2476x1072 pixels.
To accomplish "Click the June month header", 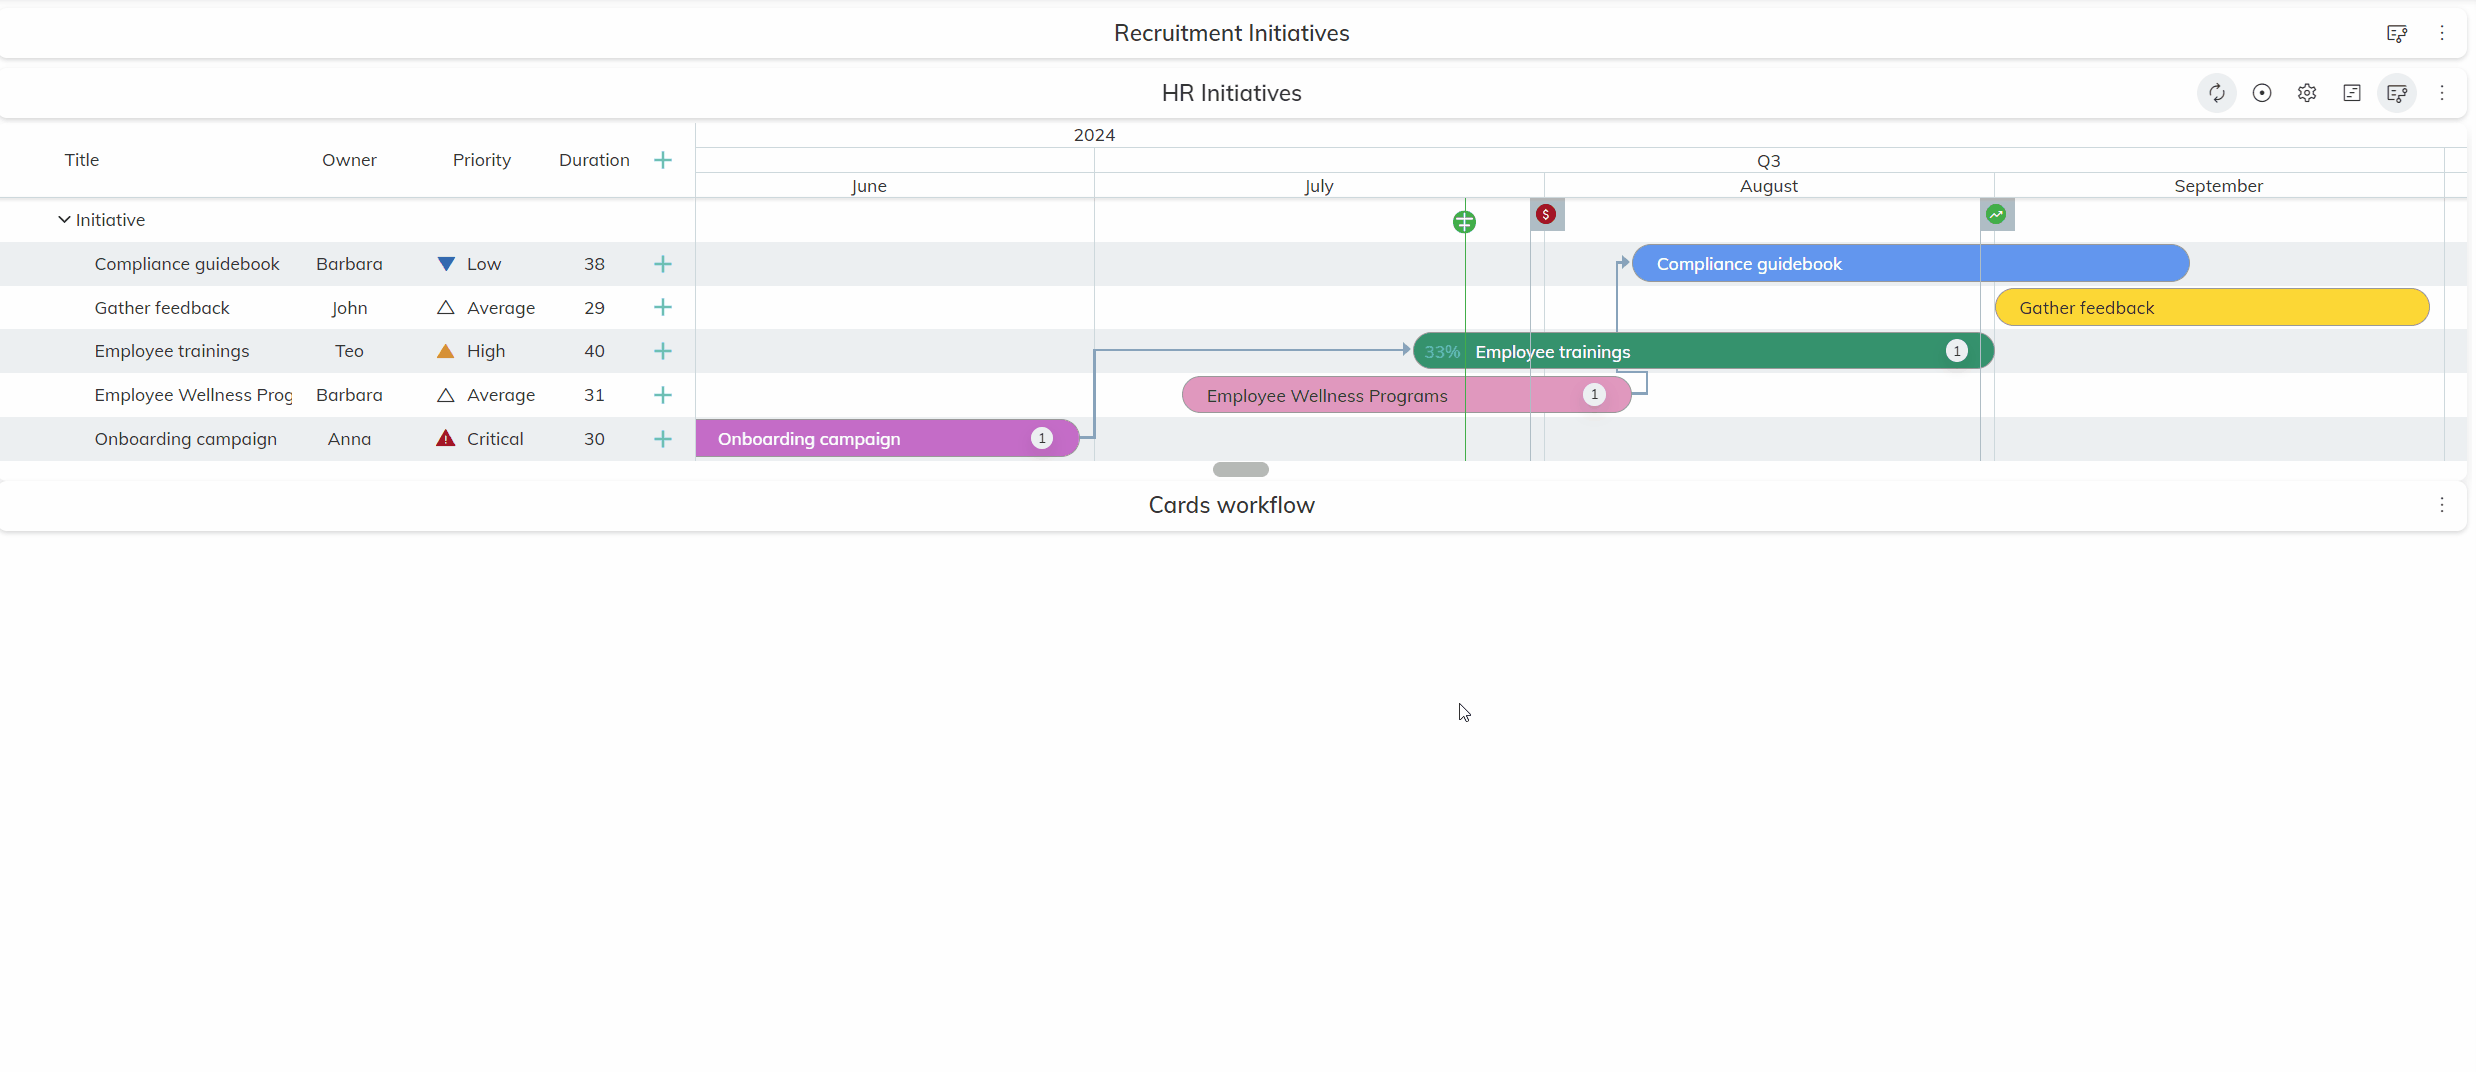I will (869, 186).
